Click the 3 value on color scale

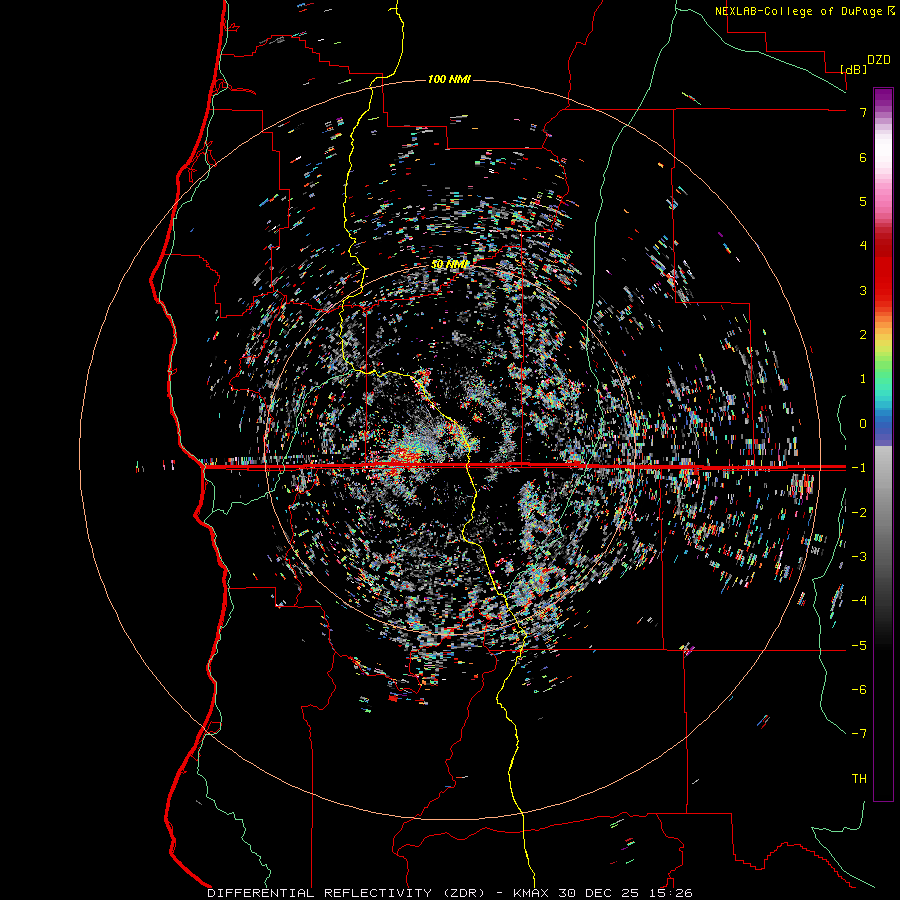(863, 290)
